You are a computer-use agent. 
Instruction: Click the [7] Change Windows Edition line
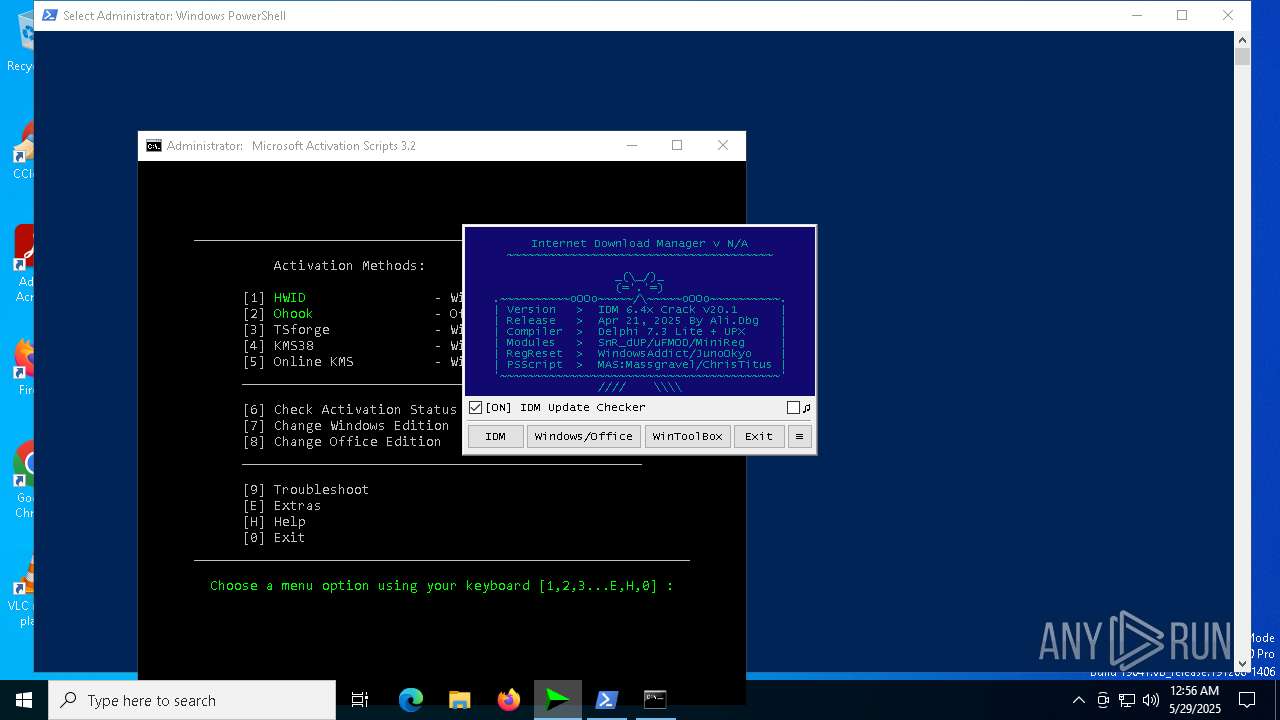[346, 426]
